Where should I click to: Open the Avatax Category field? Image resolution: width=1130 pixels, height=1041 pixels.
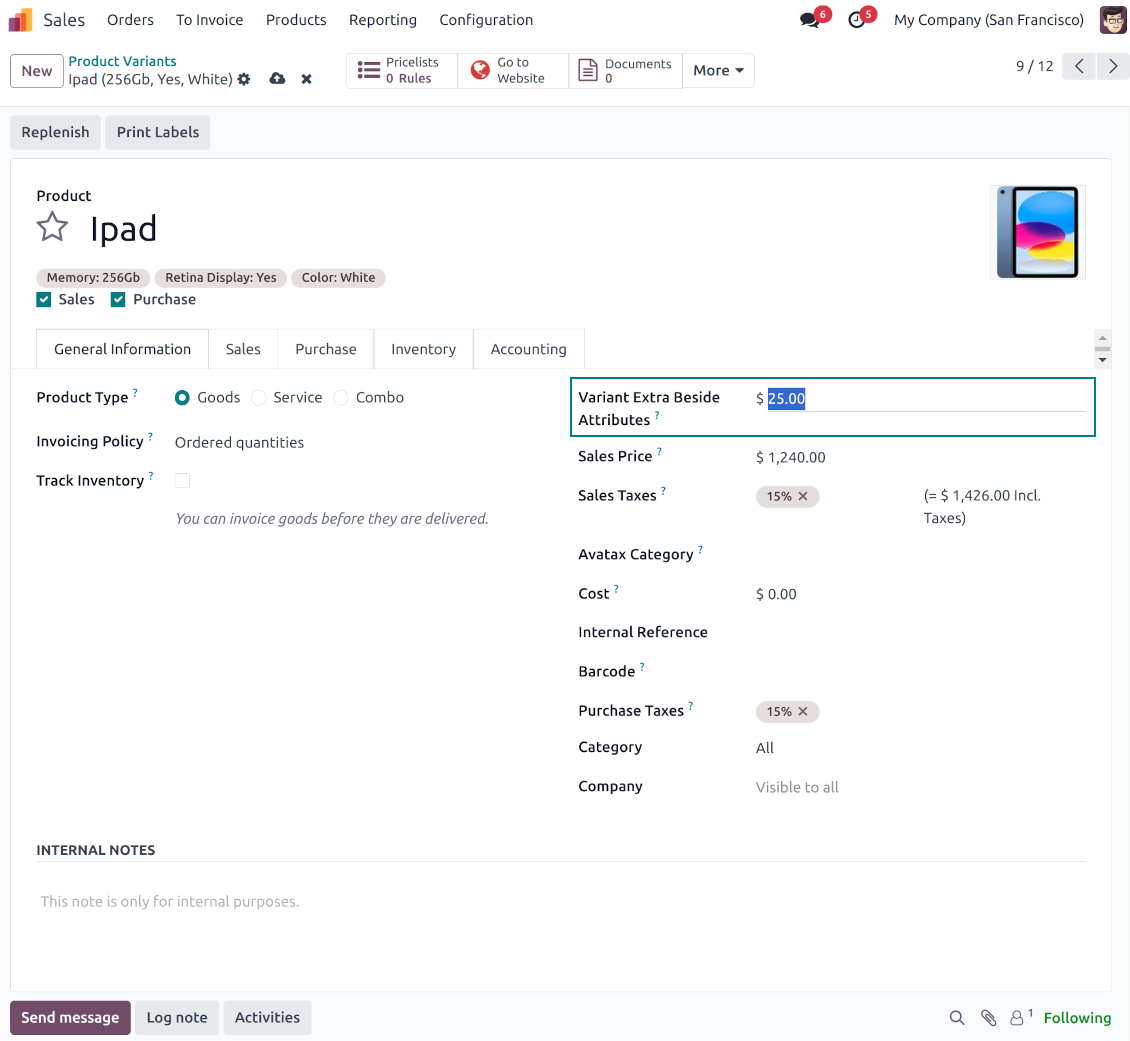920,555
